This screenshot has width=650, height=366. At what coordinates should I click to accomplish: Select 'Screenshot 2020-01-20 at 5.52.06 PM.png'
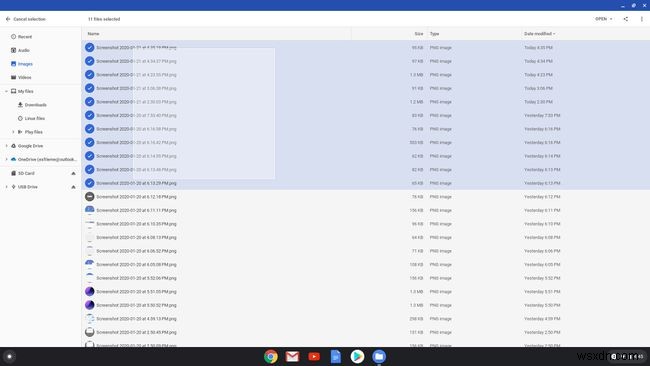tap(136, 278)
